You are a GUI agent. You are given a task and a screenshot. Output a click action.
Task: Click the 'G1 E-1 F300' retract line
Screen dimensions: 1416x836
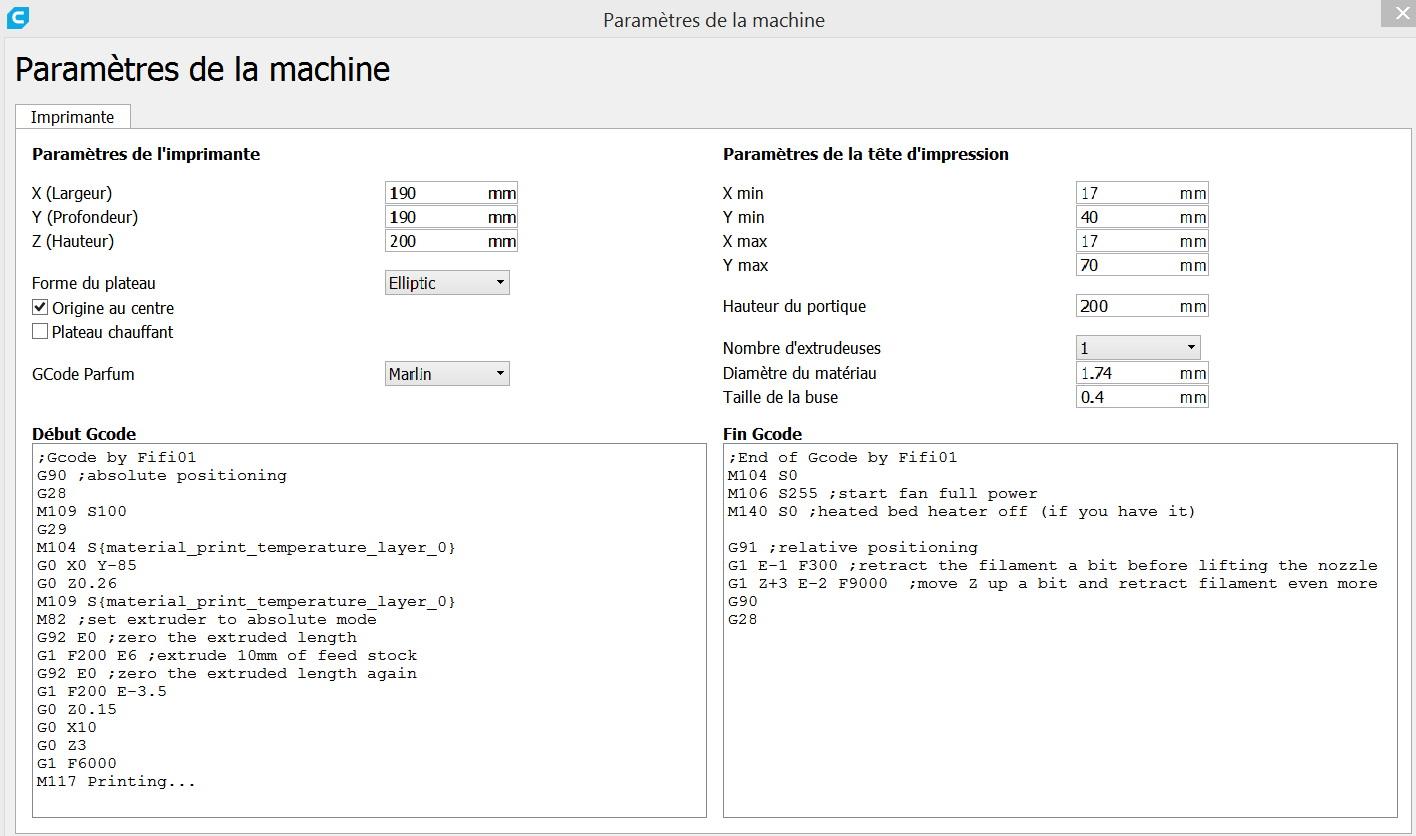coord(1053,566)
